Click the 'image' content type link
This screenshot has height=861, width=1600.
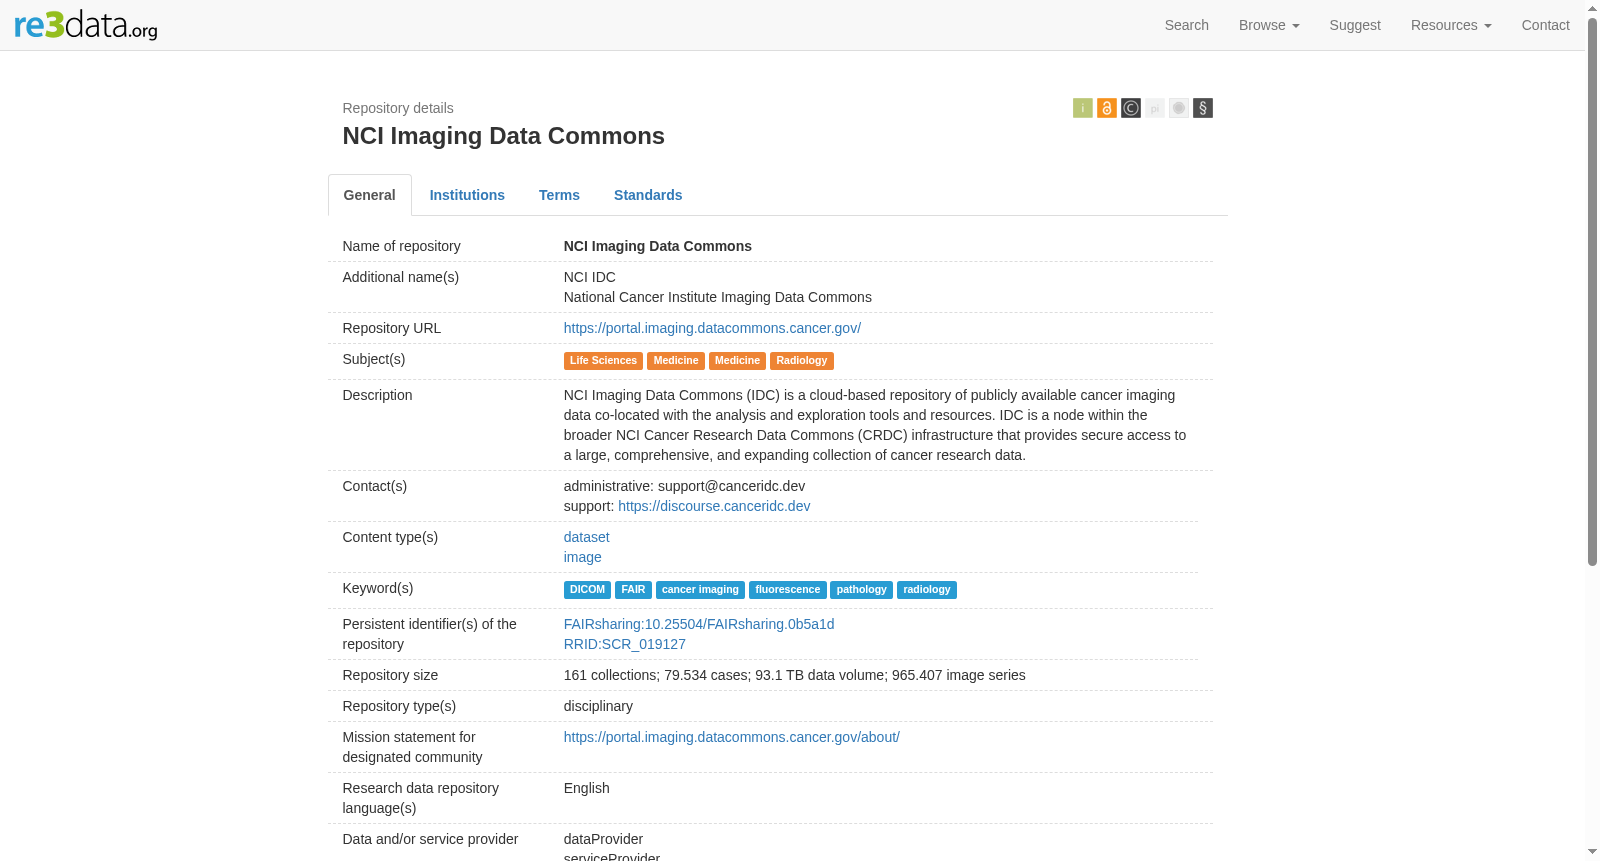click(x=583, y=557)
